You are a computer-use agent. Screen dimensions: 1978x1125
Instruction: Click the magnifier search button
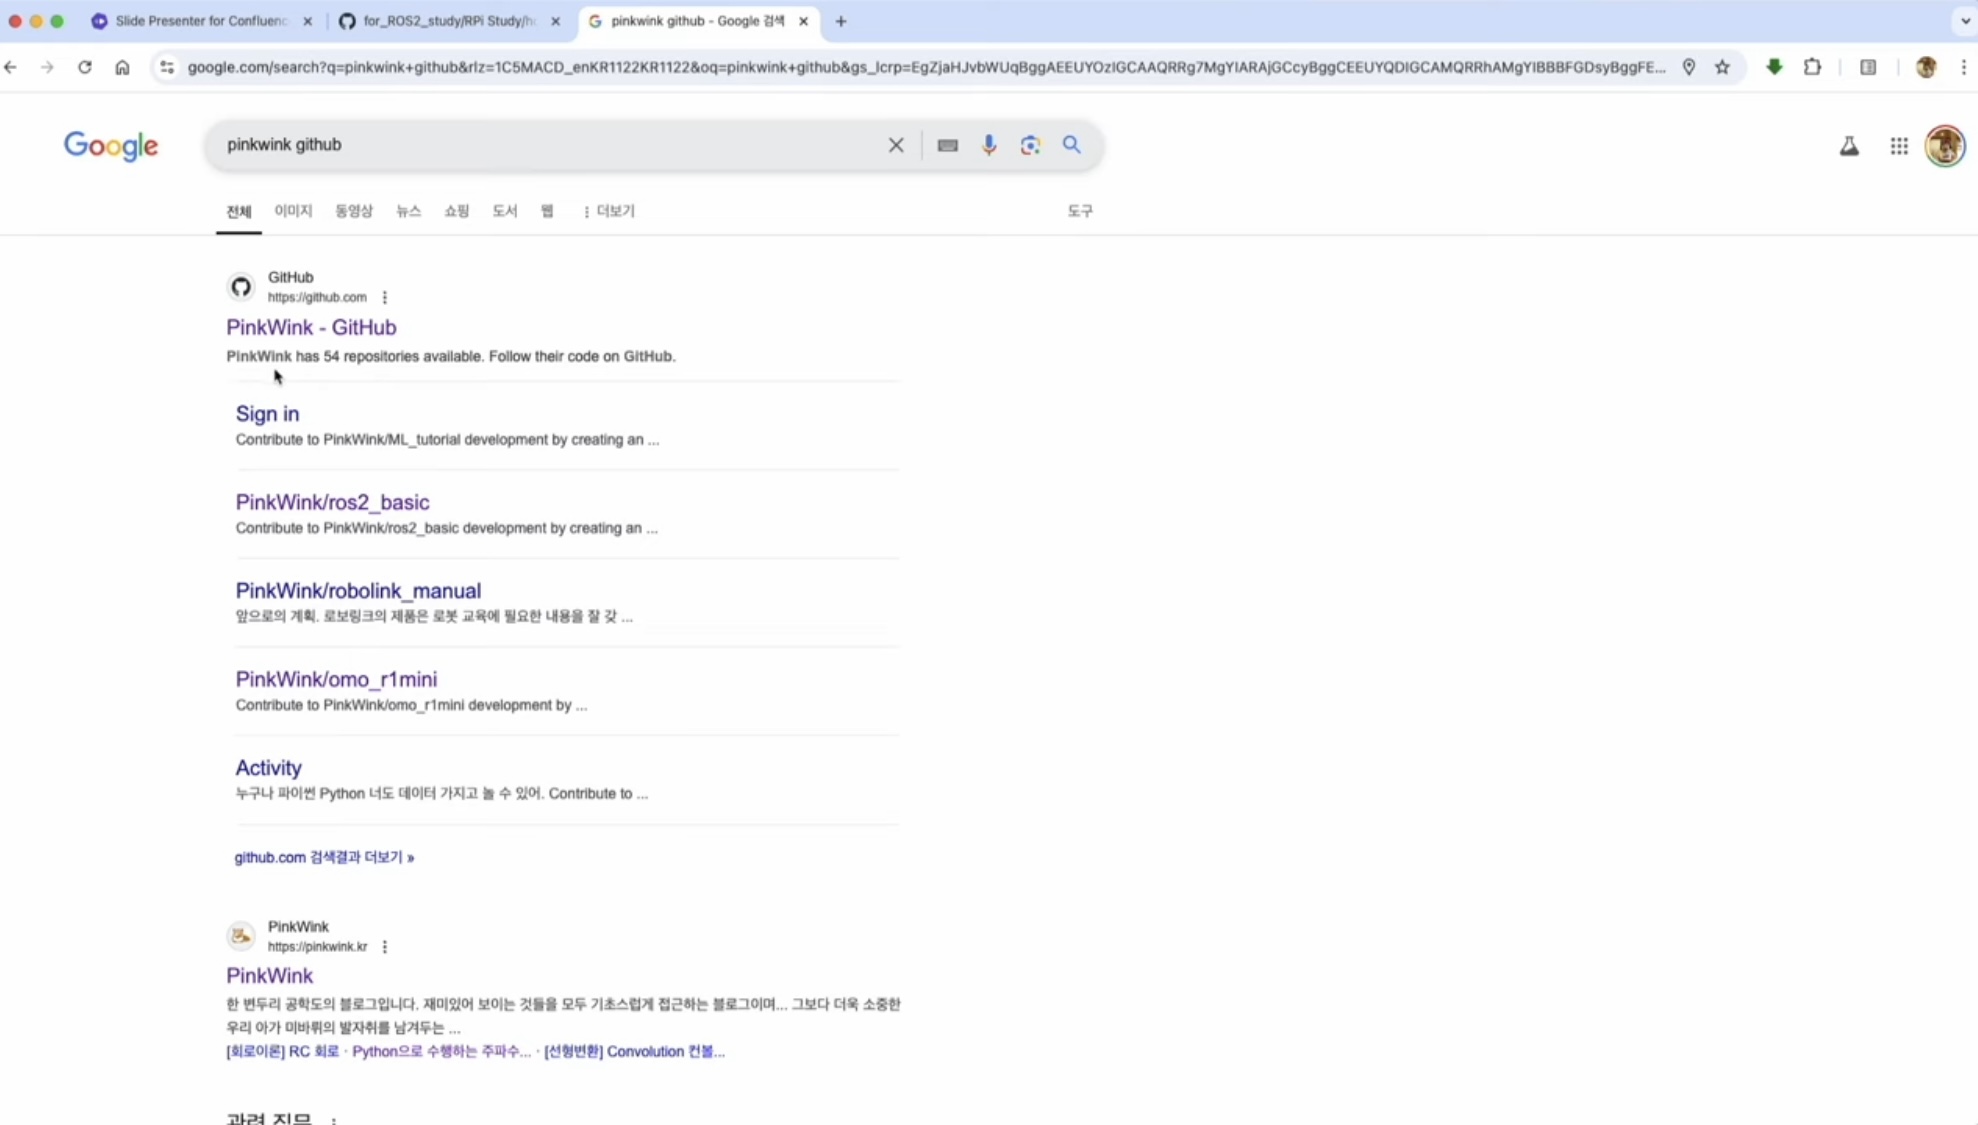pyautogui.click(x=1071, y=145)
